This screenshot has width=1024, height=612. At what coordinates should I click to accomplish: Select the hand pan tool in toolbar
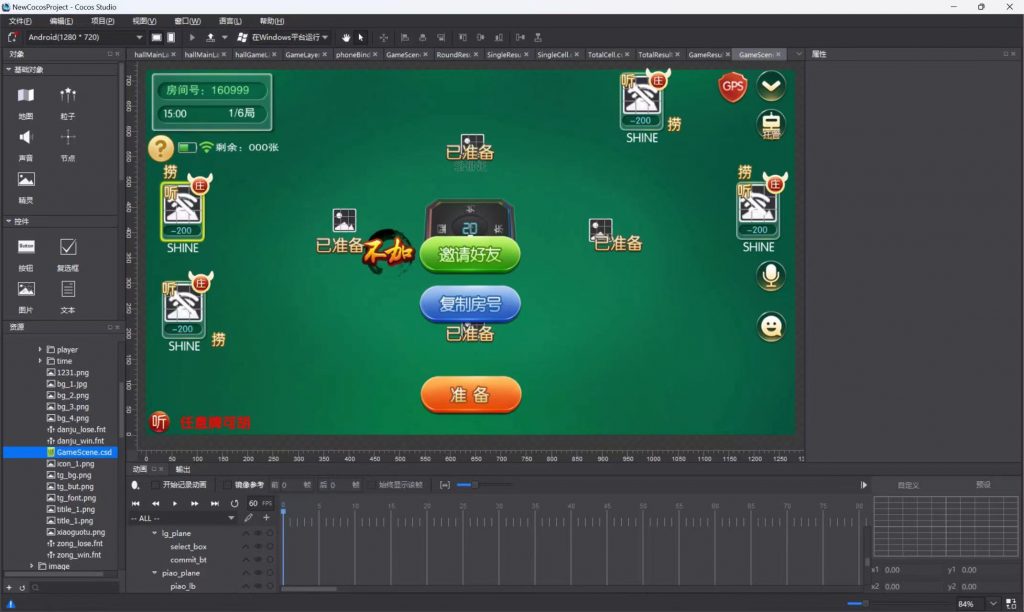tap(347, 37)
